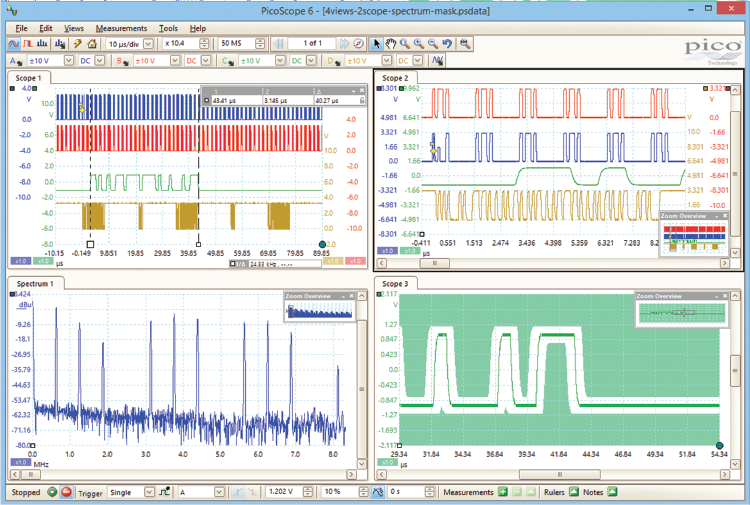Select the Scope 1 view tab

pos(29,77)
